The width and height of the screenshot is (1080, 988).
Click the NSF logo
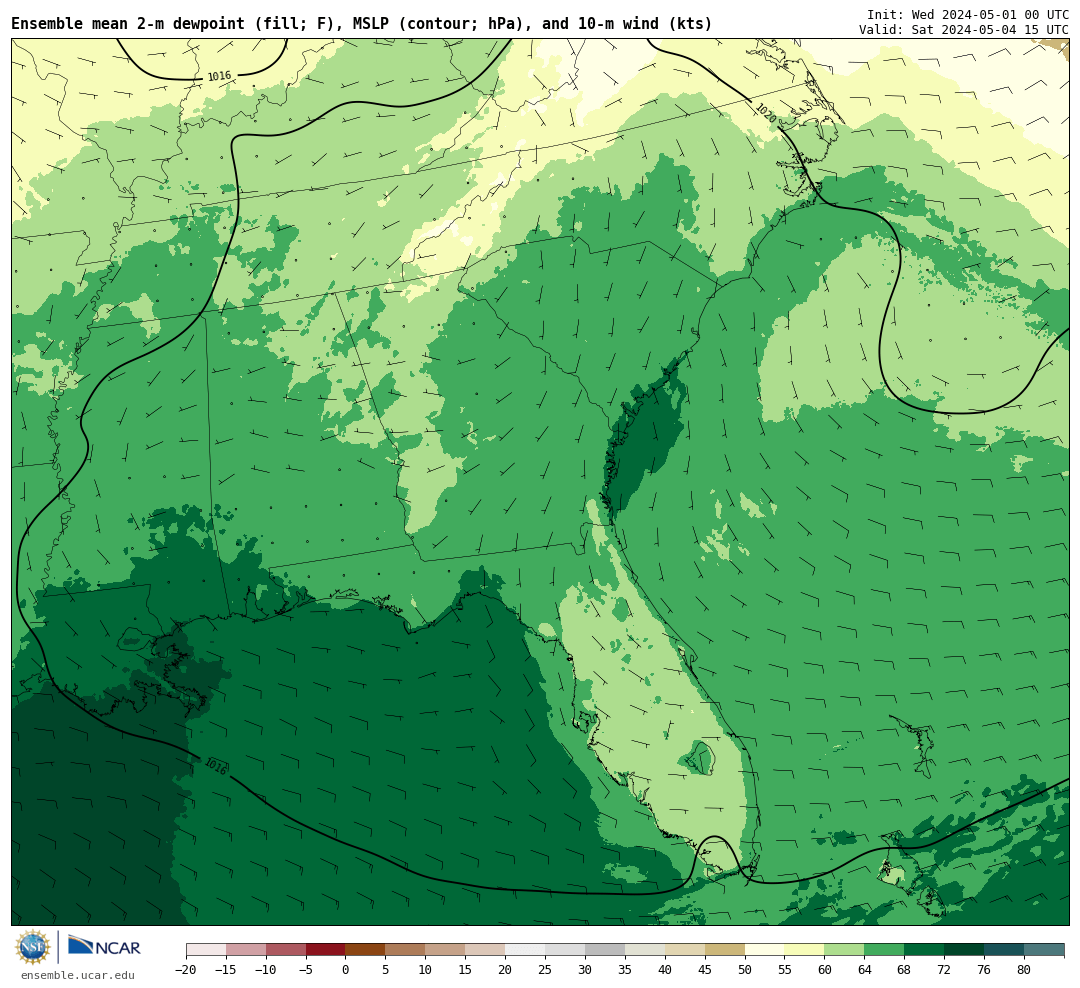(33, 947)
